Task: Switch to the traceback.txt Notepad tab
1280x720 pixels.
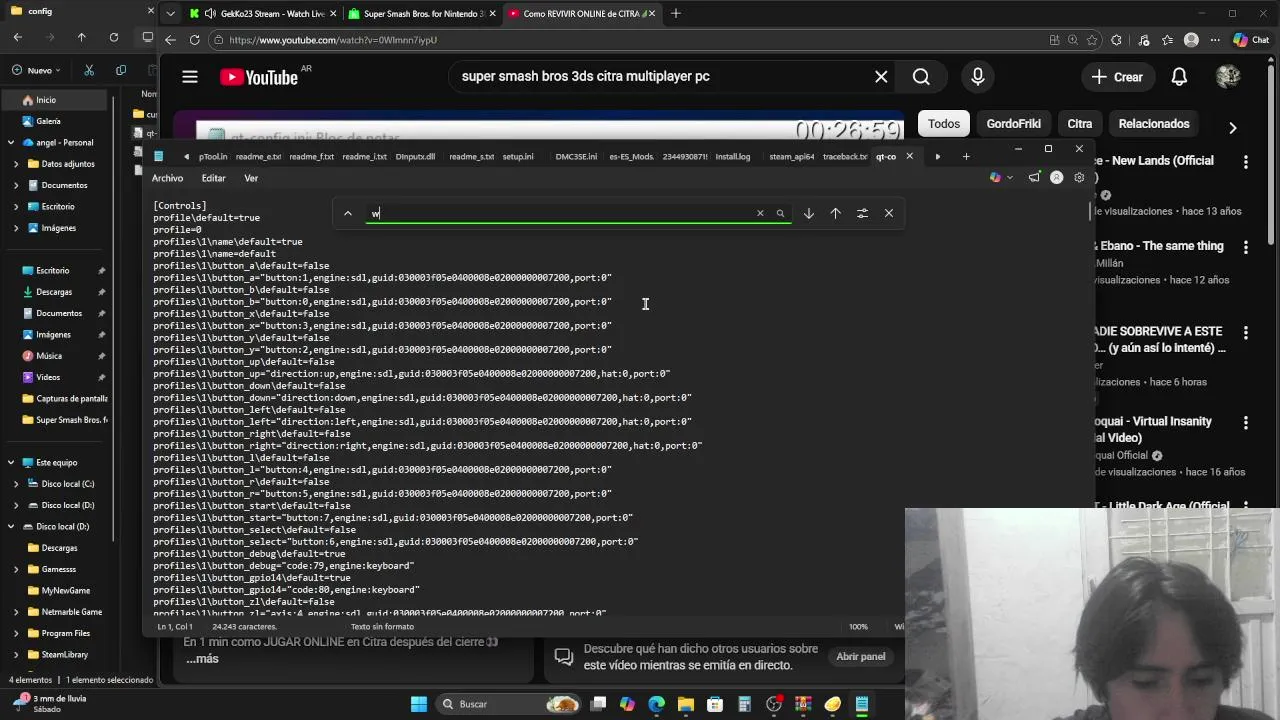Action: point(845,157)
